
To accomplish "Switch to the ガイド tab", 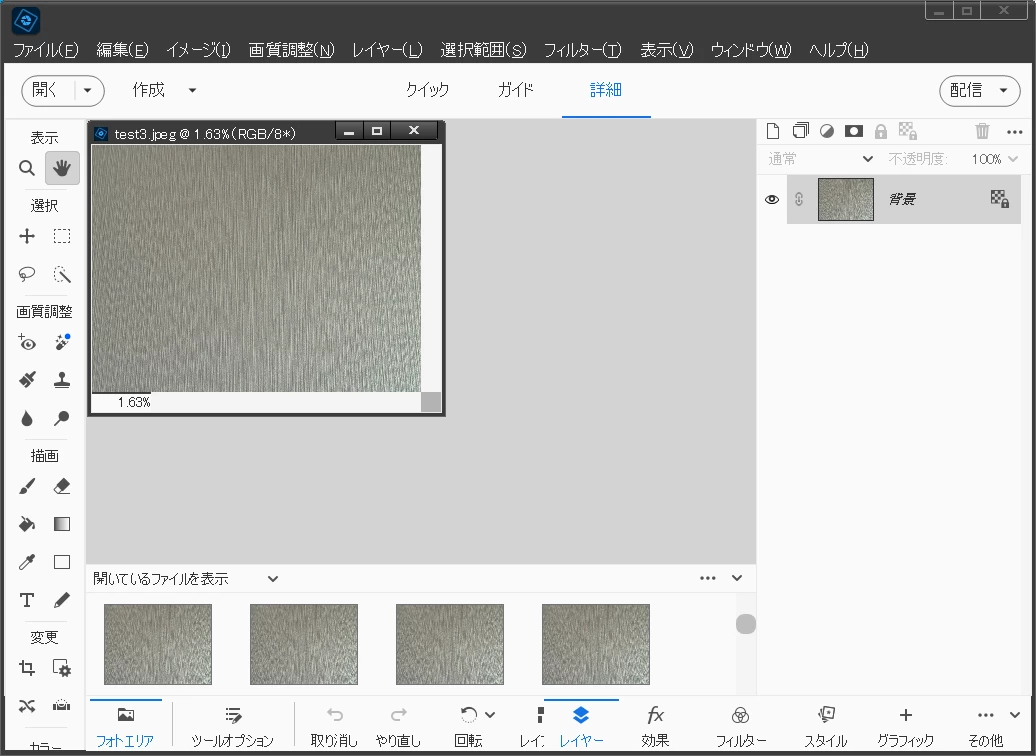I will click(x=515, y=90).
